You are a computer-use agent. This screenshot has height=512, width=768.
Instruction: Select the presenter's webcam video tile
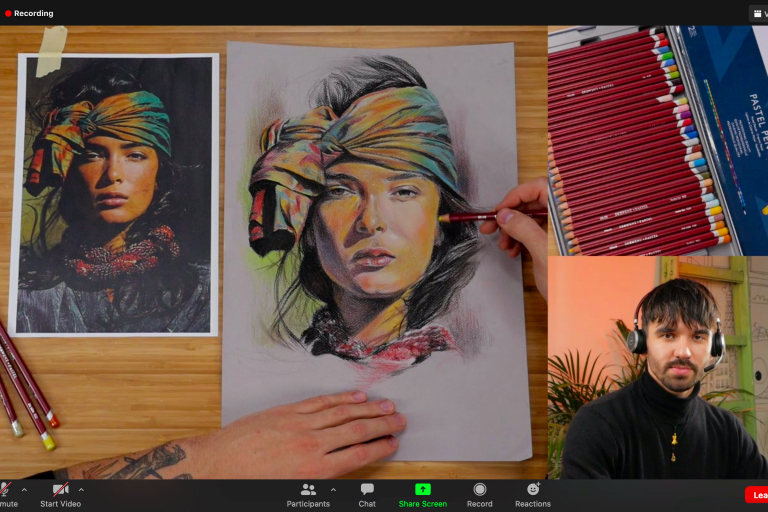pos(657,367)
